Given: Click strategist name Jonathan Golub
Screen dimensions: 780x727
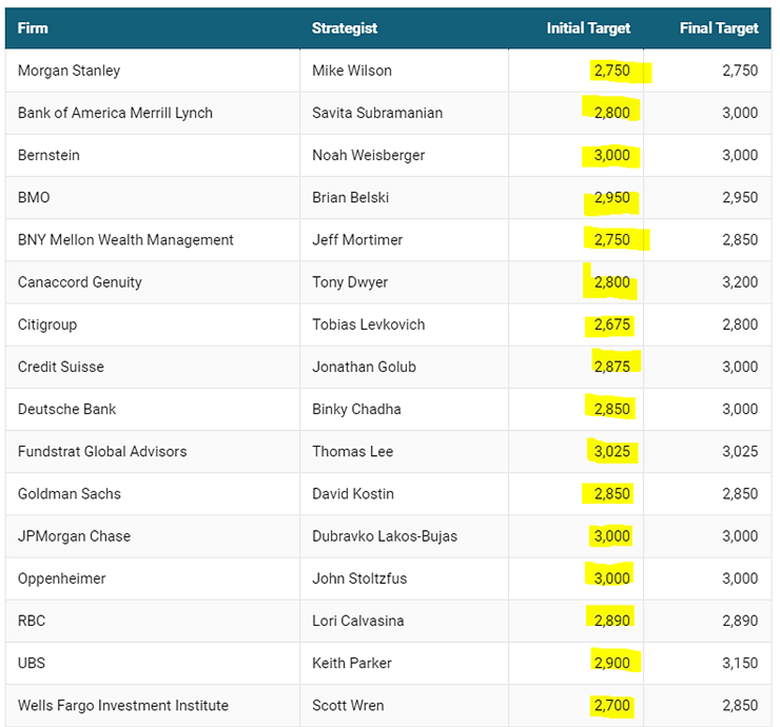Looking at the screenshot, I should point(364,367).
